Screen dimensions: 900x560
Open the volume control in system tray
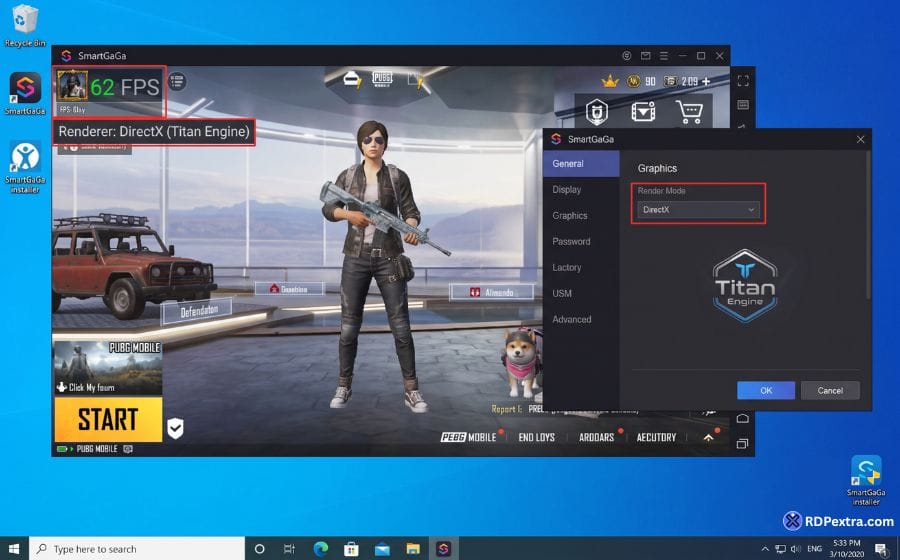pos(796,549)
